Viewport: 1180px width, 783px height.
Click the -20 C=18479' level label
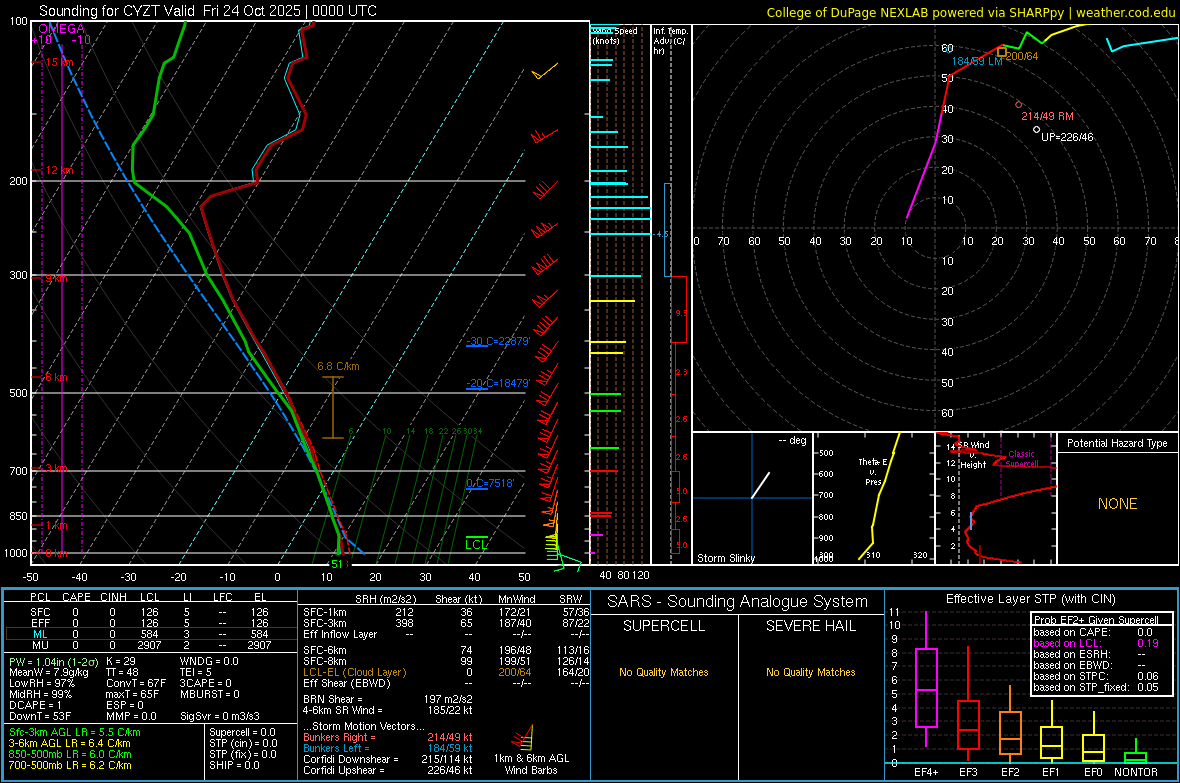click(x=498, y=383)
